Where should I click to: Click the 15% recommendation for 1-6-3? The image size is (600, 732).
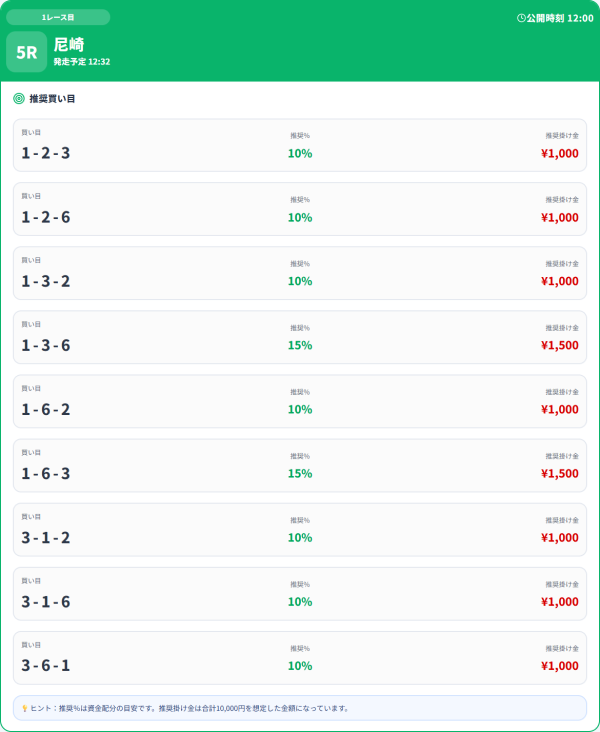pyautogui.click(x=300, y=473)
